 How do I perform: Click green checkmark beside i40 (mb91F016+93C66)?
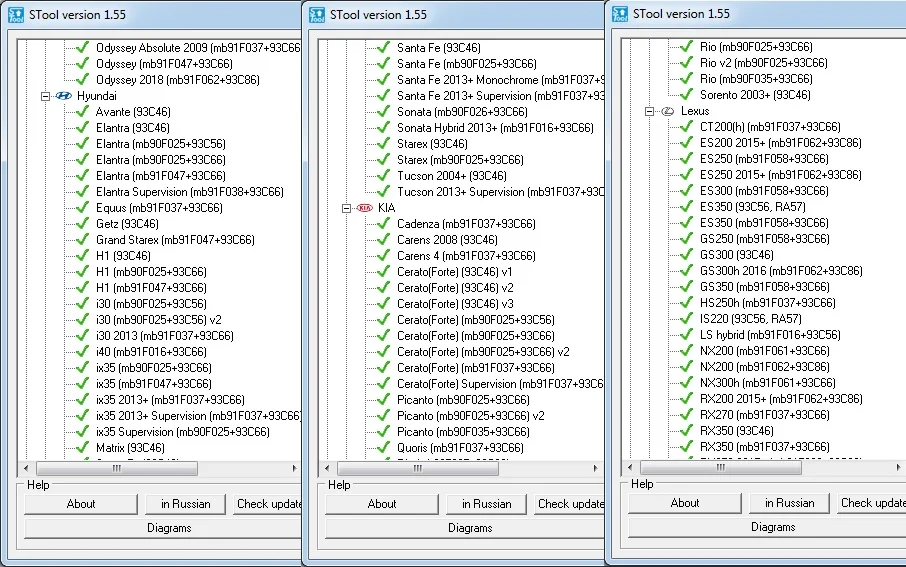click(83, 351)
